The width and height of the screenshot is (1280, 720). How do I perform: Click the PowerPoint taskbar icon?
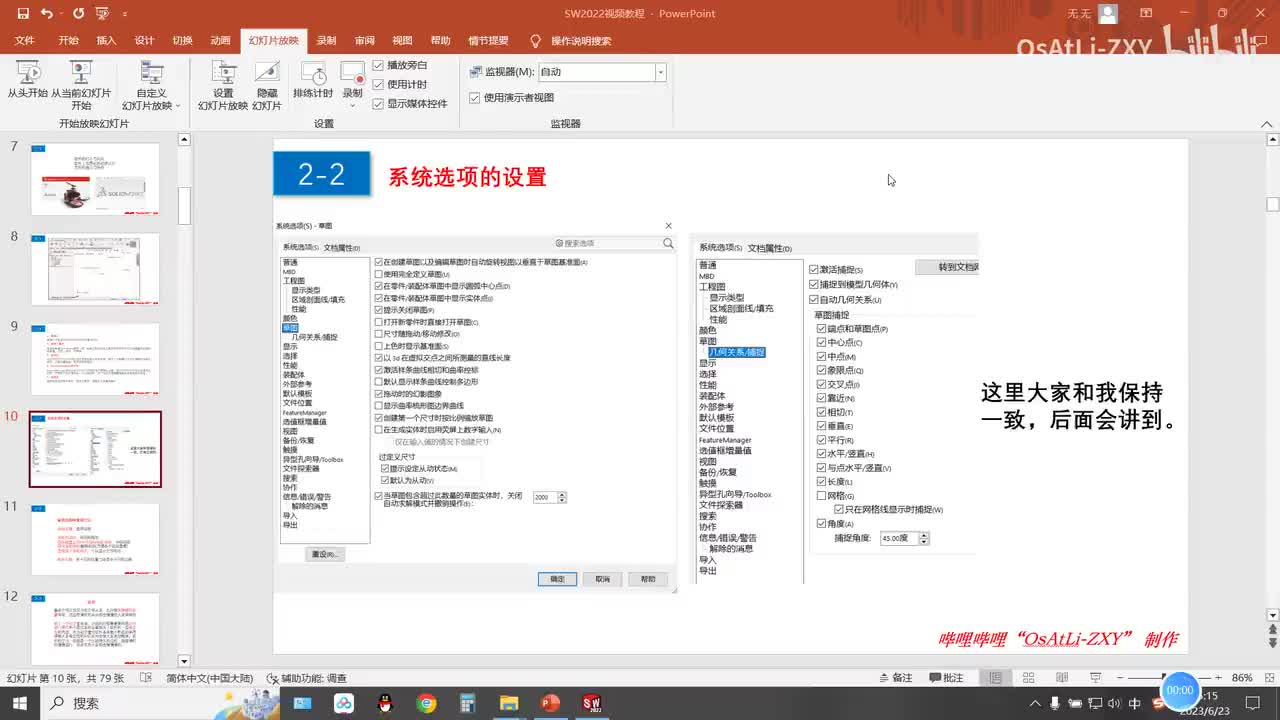549,703
